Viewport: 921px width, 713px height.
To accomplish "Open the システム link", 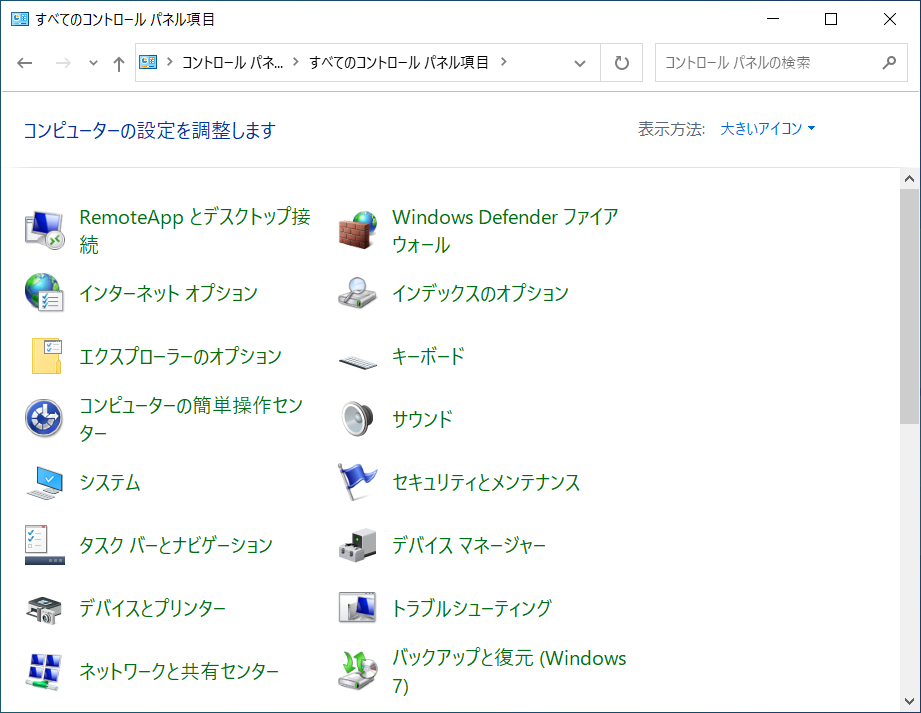I will point(110,482).
